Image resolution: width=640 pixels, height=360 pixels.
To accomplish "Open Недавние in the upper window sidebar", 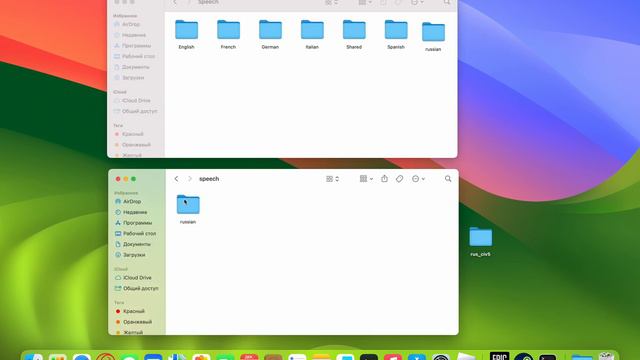I will [x=135, y=35].
